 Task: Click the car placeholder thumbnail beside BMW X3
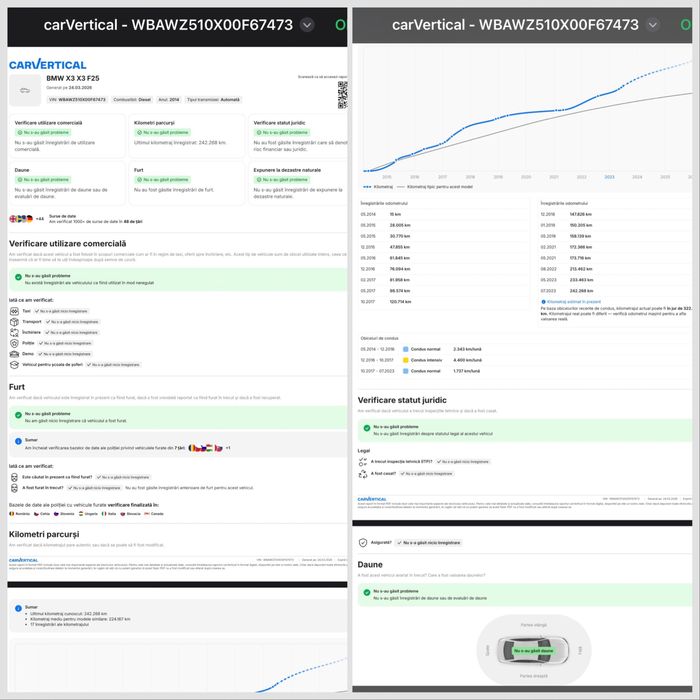25,91
